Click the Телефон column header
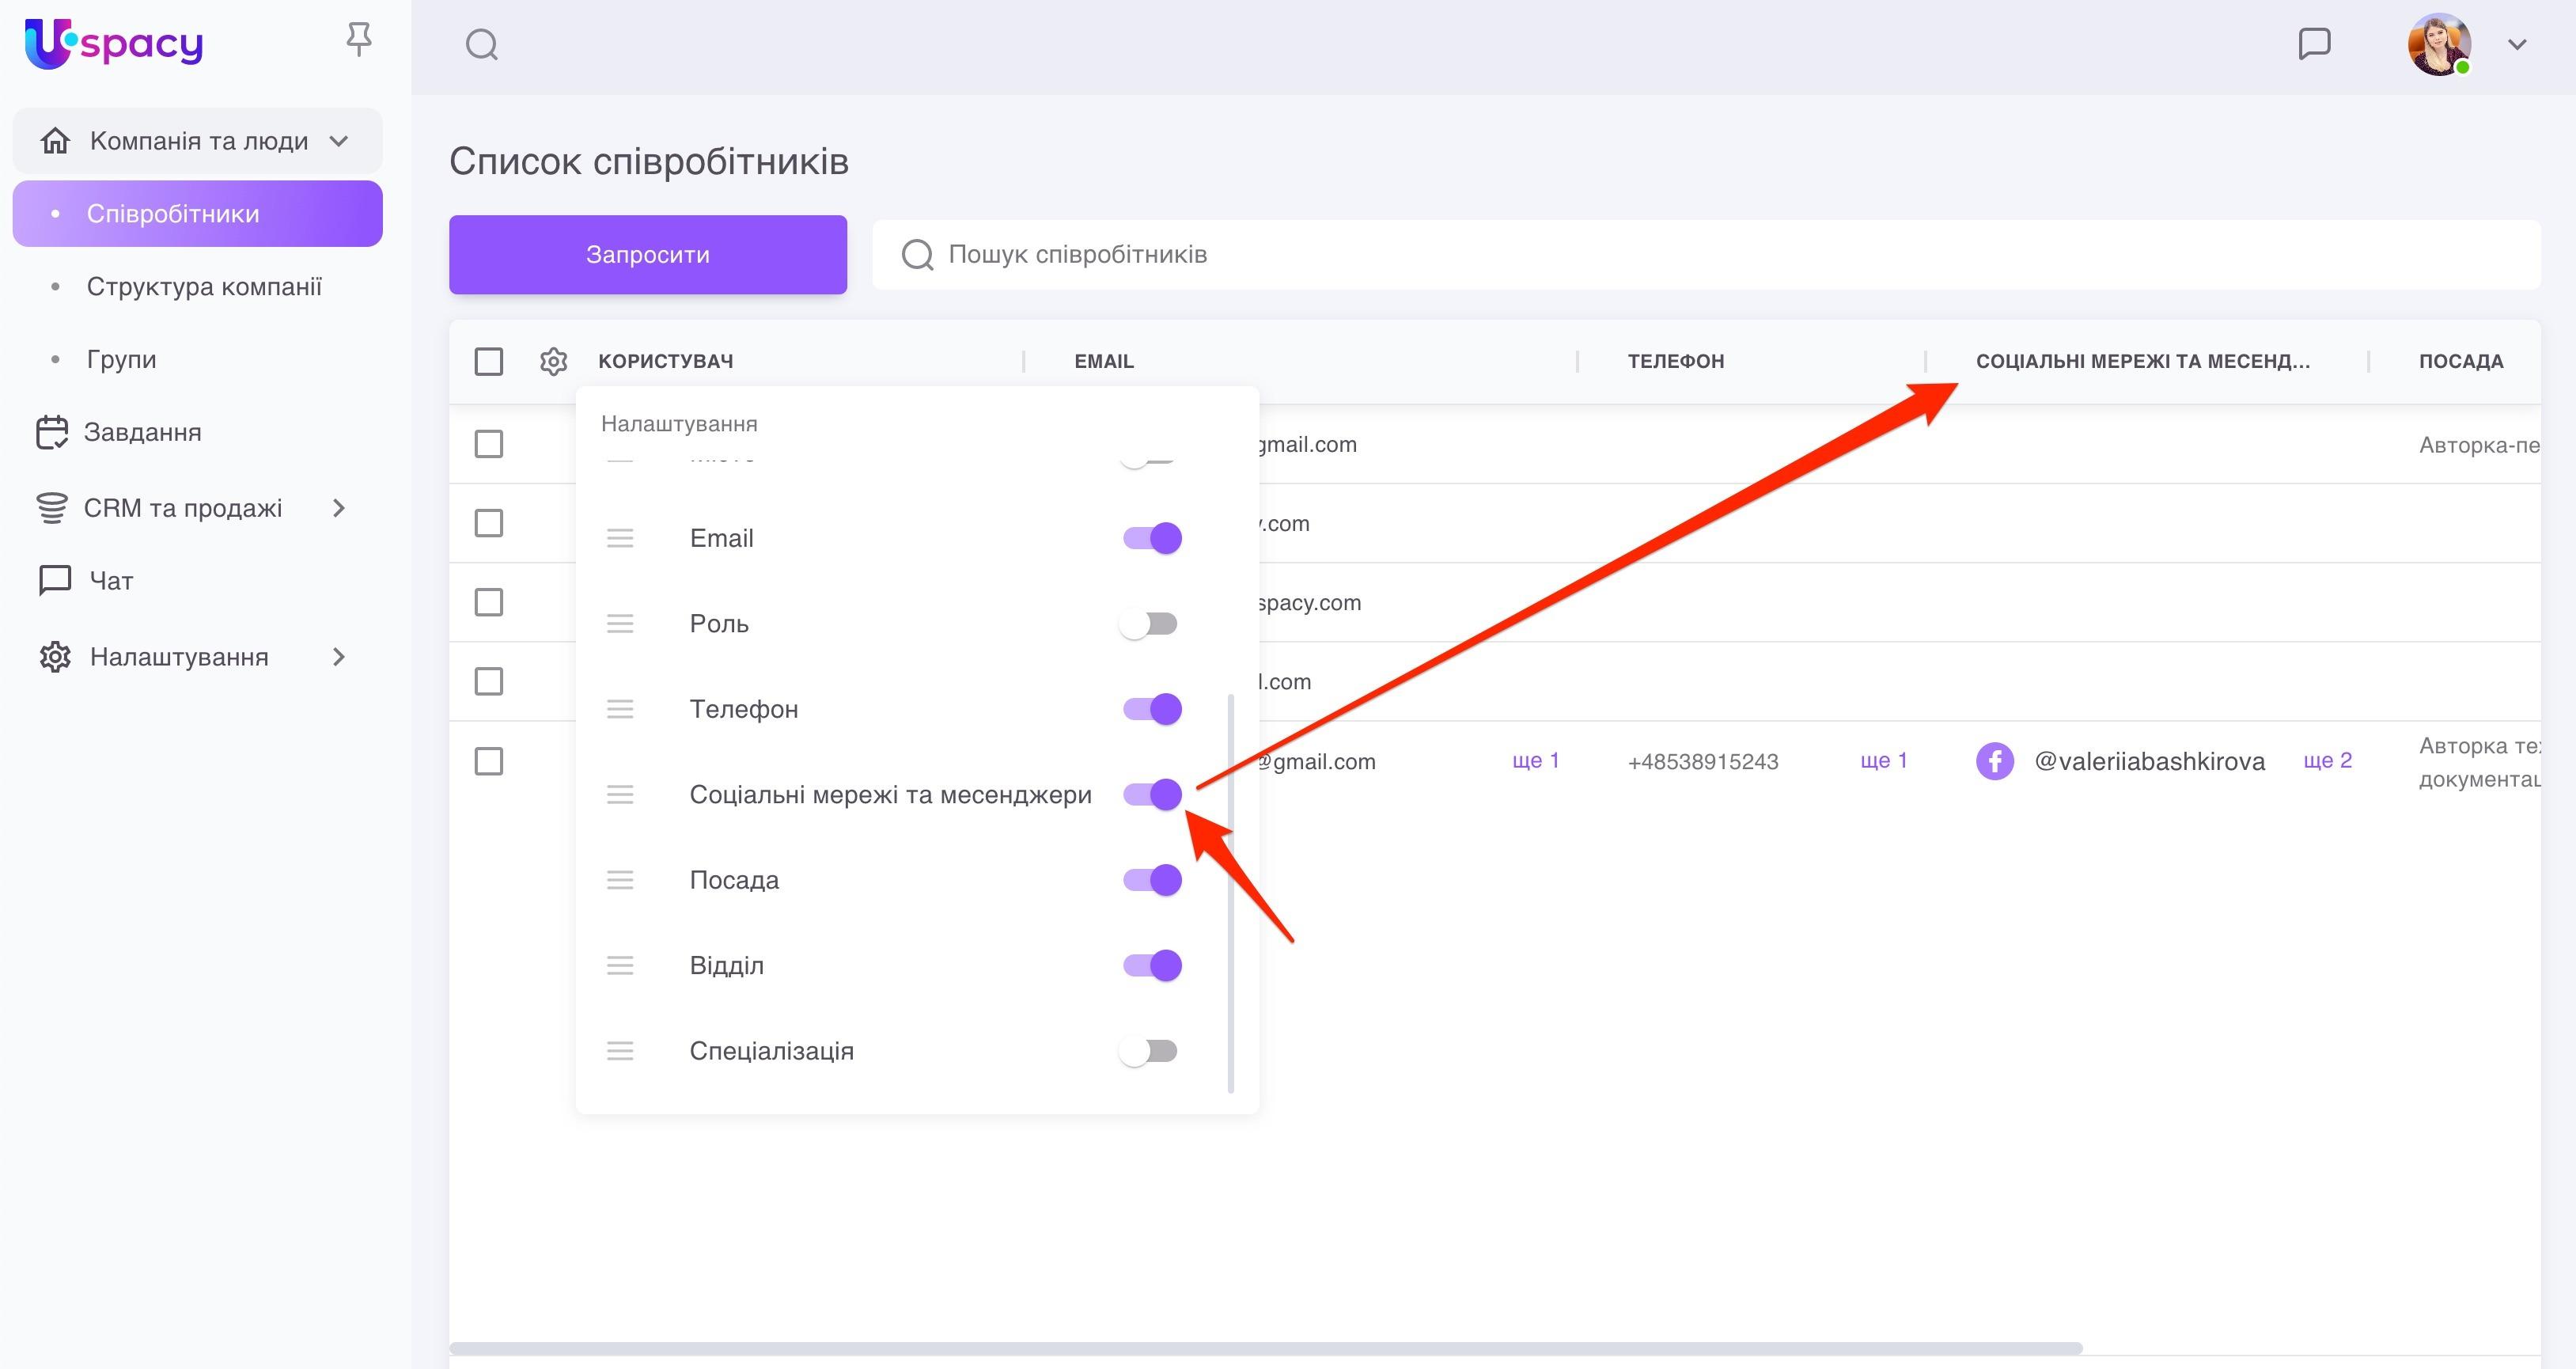The image size is (2576, 1369). tap(1676, 361)
